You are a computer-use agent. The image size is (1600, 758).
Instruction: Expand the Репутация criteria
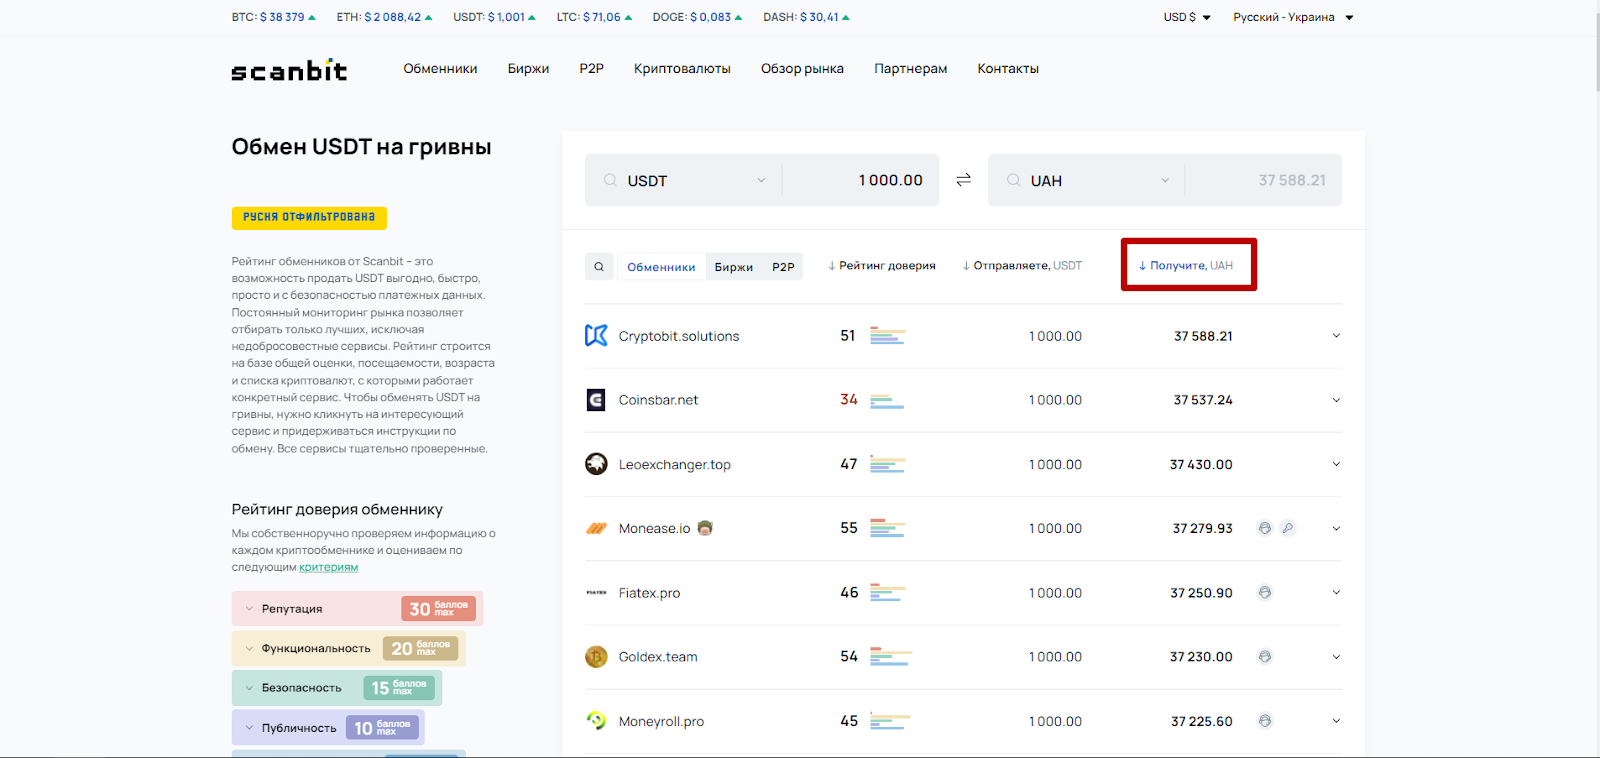[357, 609]
